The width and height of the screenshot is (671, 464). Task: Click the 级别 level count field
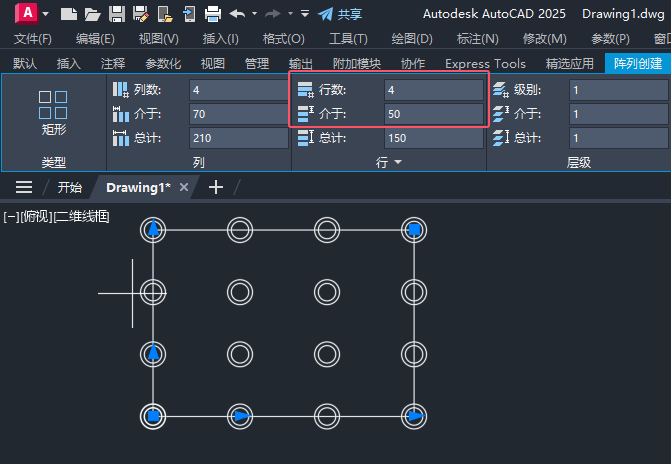[619, 90]
